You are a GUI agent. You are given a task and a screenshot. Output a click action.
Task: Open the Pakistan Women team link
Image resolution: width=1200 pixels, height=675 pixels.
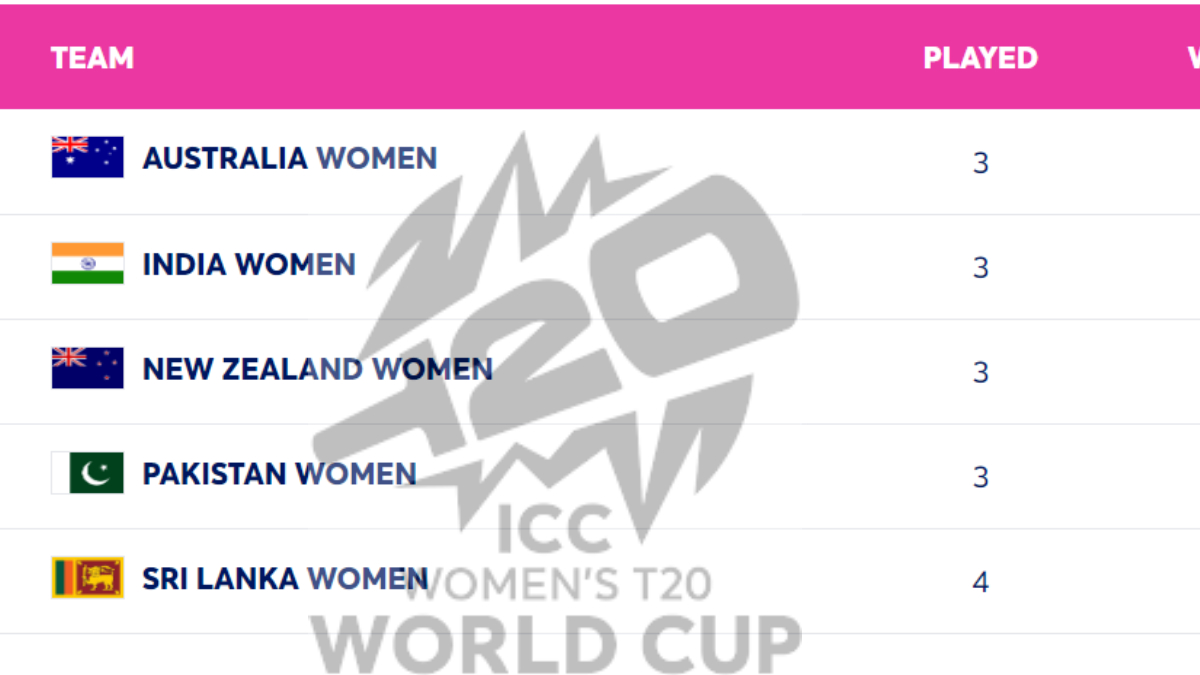(279, 474)
